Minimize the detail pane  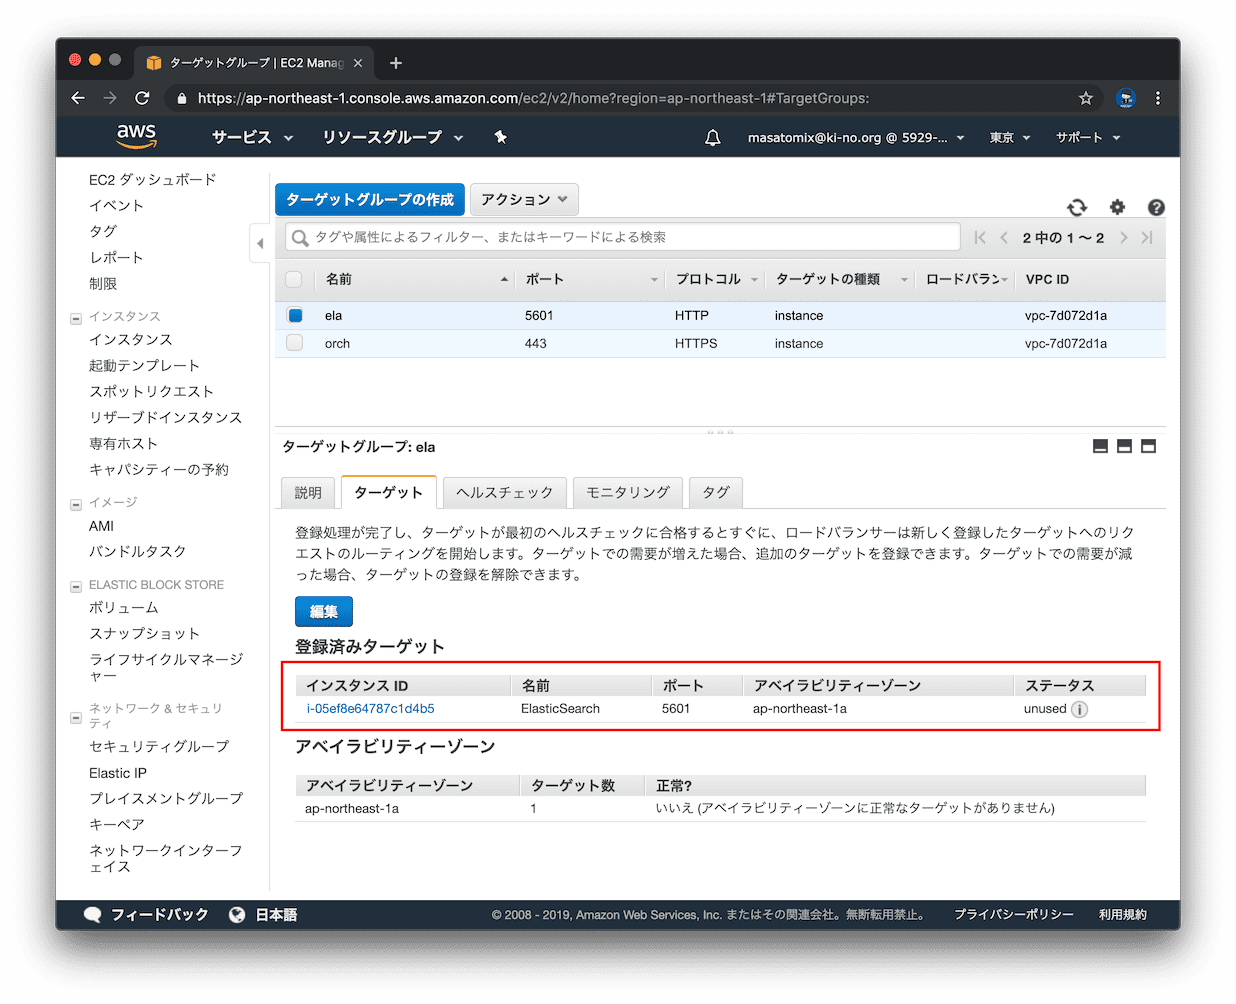1100,446
